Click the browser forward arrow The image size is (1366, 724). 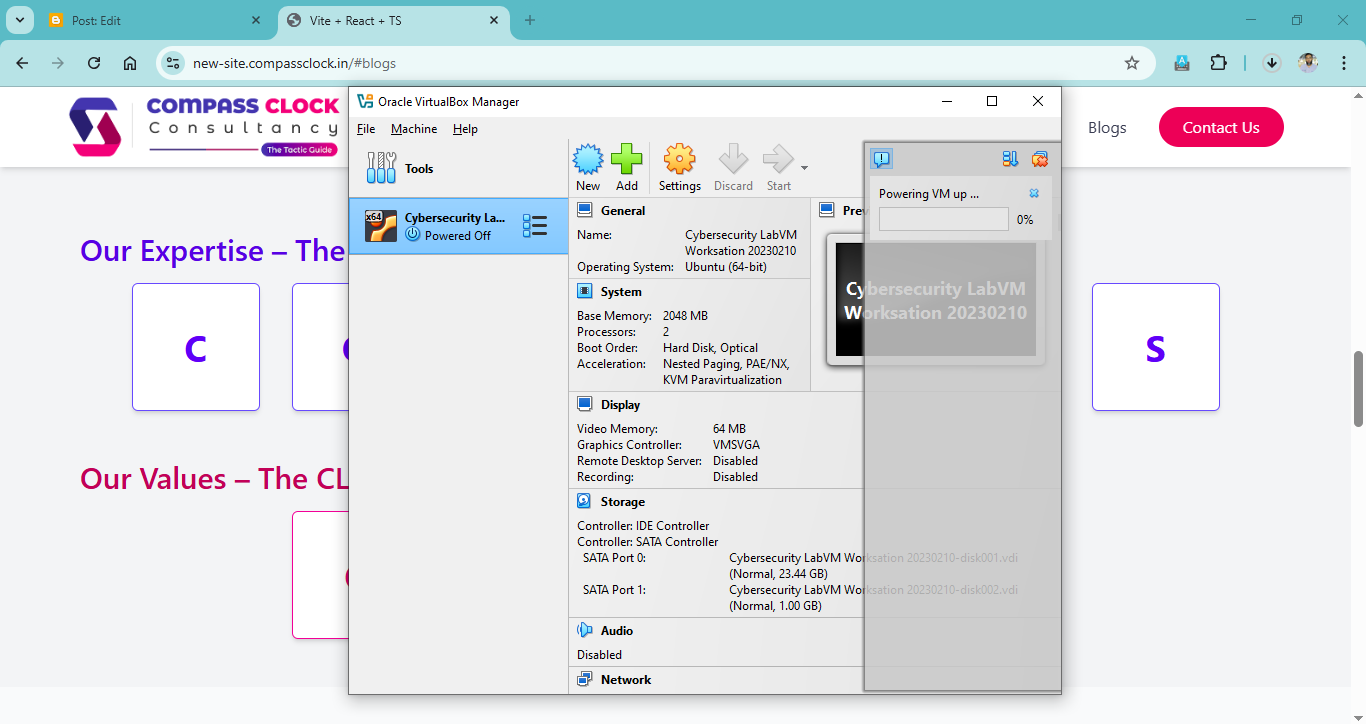point(58,63)
